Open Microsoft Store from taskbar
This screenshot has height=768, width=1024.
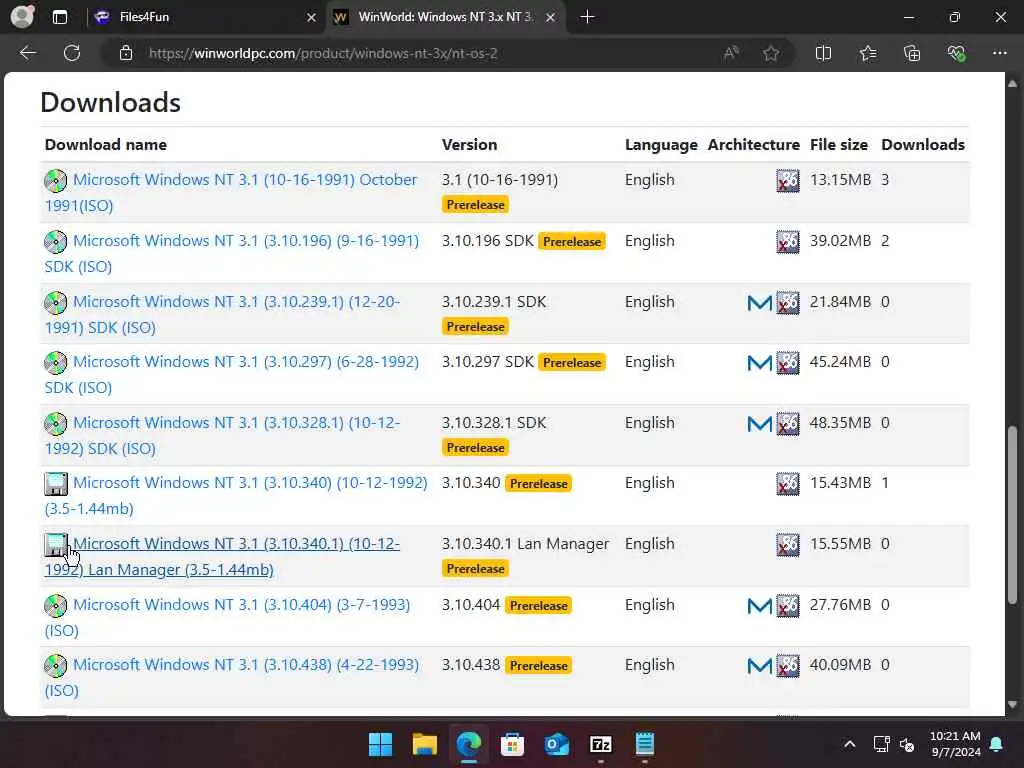[x=513, y=744]
